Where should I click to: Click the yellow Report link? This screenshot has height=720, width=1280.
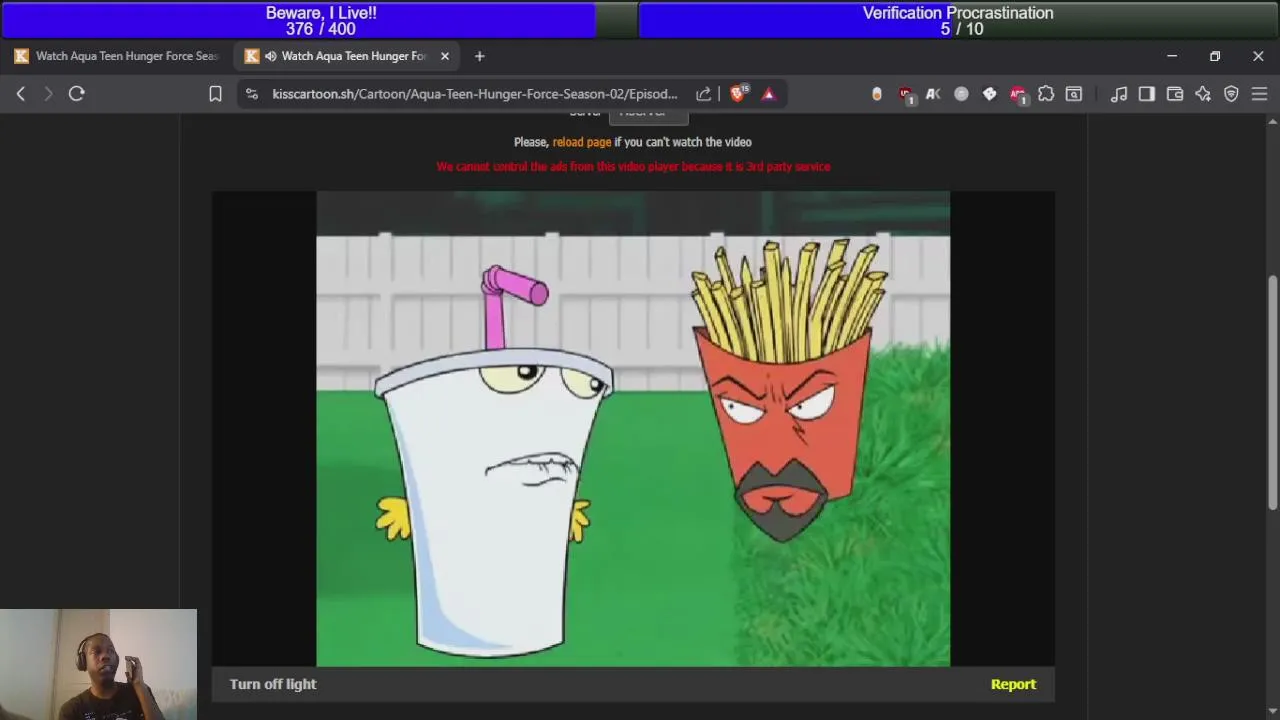(x=1013, y=684)
